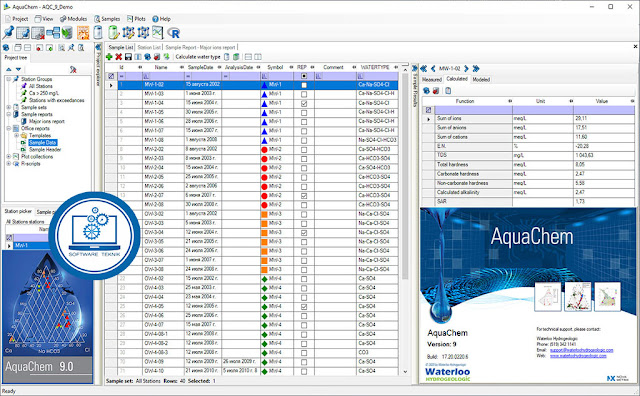Select Ca > 250 mg/L station group
Image resolution: width=640 pixels, height=396 pixels.
click(44, 93)
